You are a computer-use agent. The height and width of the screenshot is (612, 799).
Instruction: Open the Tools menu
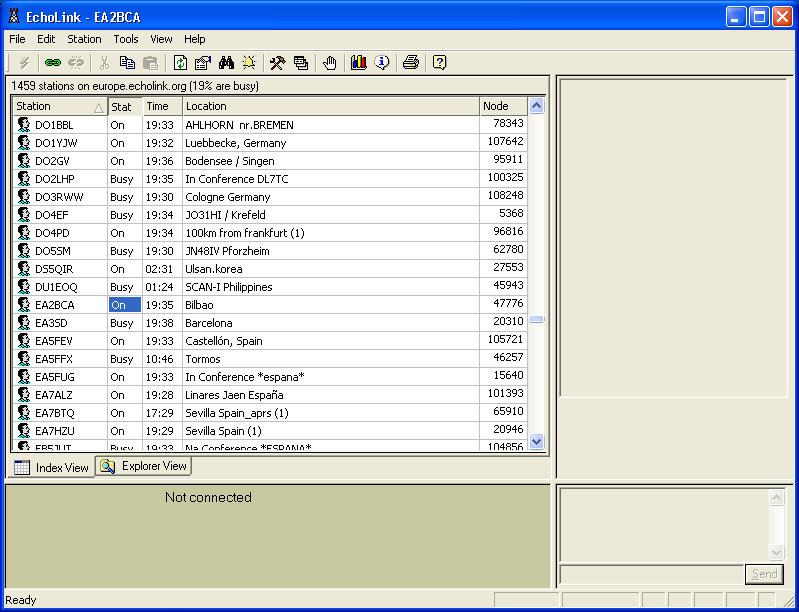(x=126, y=39)
